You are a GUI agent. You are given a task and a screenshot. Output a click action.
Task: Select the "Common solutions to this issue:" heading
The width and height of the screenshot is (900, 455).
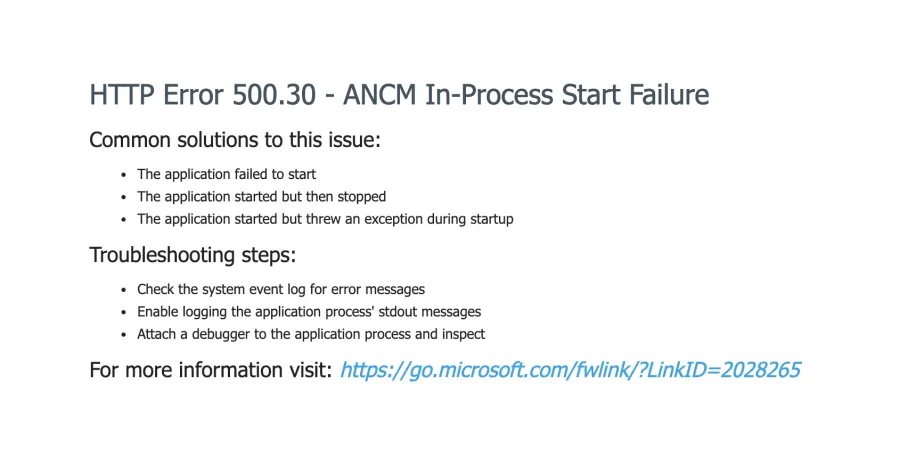[x=235, y=140]
